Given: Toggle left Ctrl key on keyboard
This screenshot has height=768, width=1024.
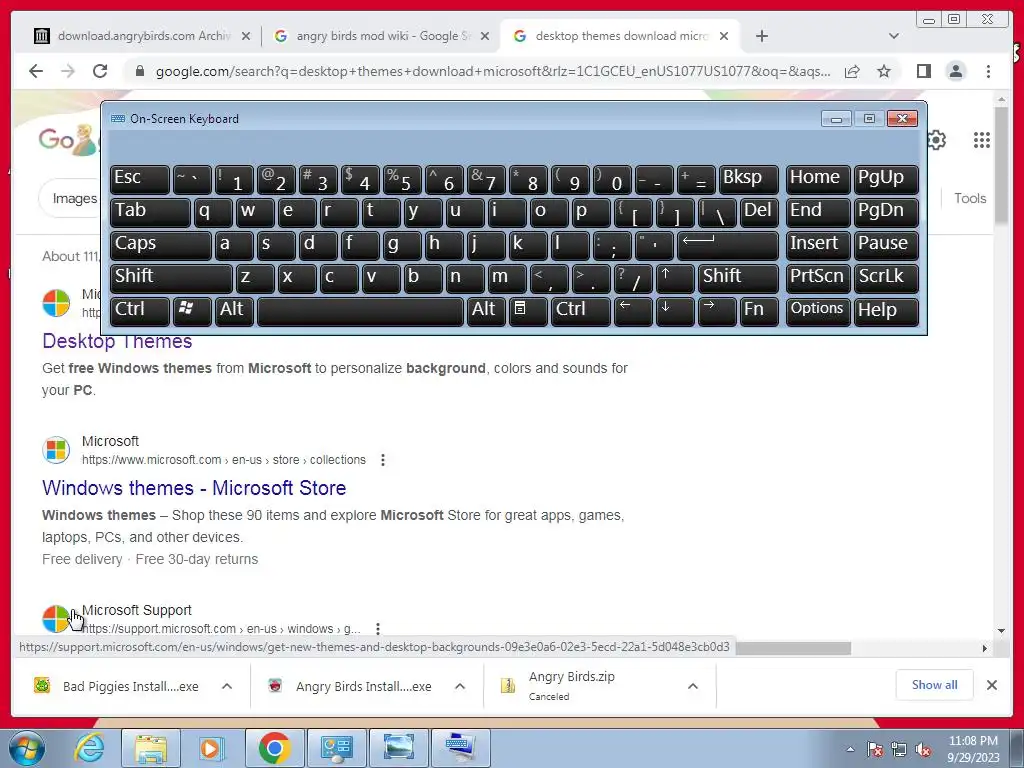Looking at the screenshot, I should click(x=140, y=311).
